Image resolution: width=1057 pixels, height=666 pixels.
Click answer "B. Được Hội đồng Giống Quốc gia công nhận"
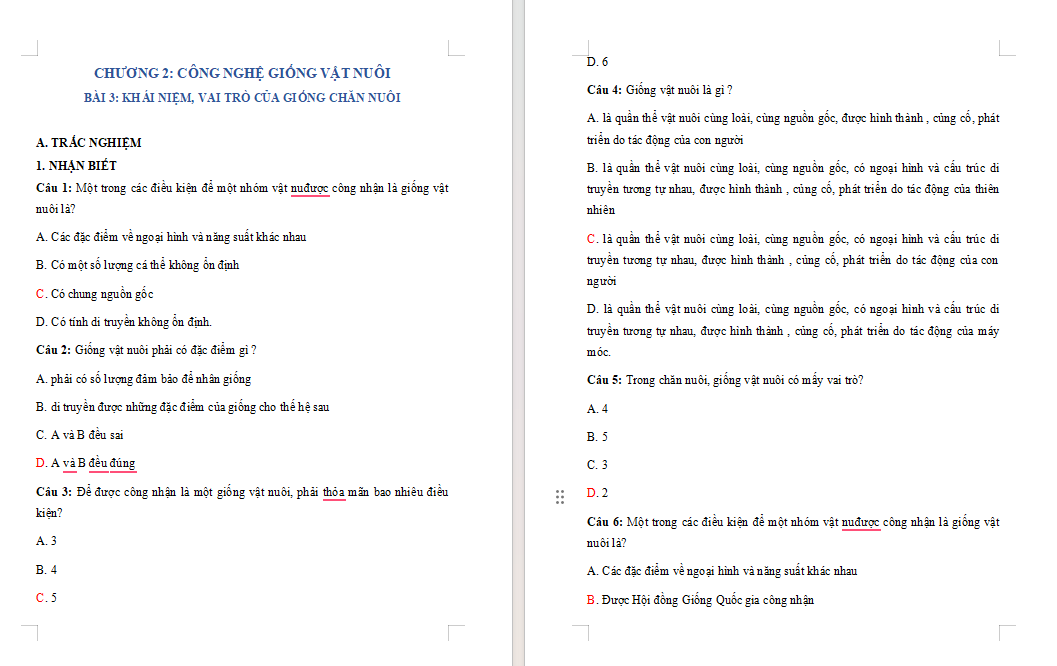(x=700, y=600)
